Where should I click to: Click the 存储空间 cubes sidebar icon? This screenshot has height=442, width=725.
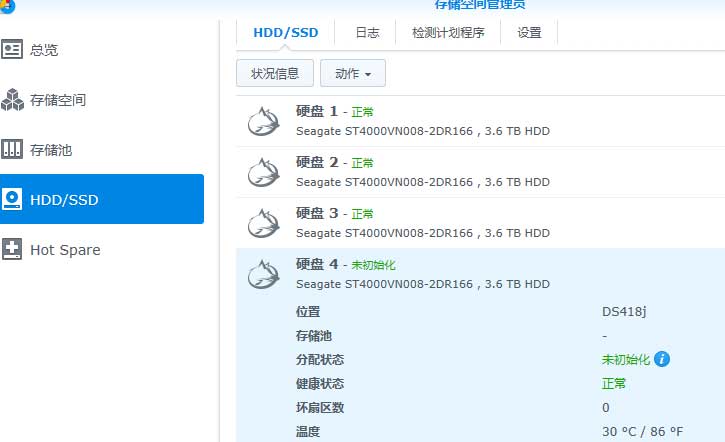coord(12,99)
